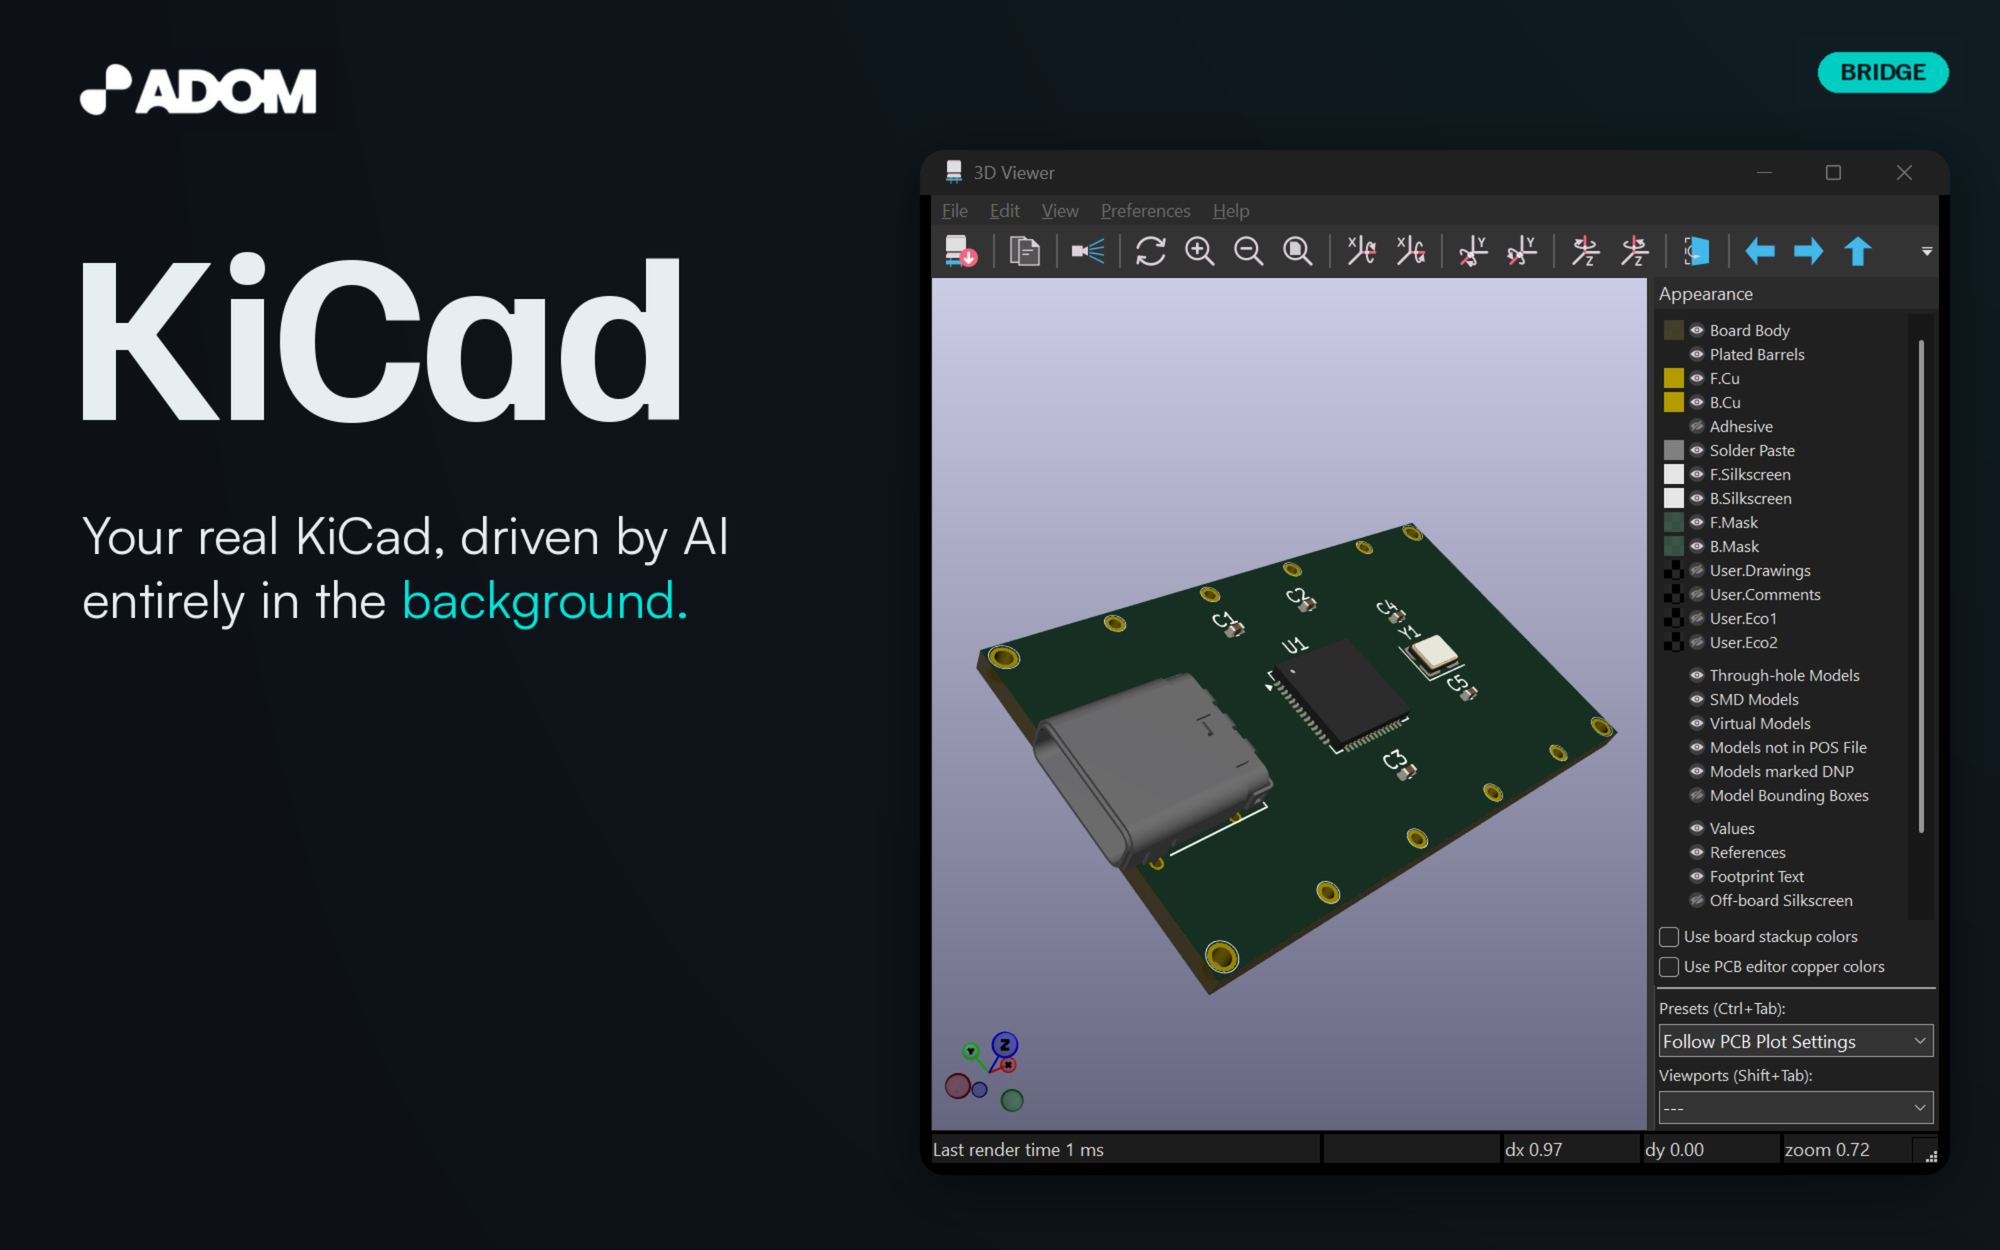This screenshot has height=1250, width=2000.
Task: Open the View menu
Action: [x=1060, y=211]
